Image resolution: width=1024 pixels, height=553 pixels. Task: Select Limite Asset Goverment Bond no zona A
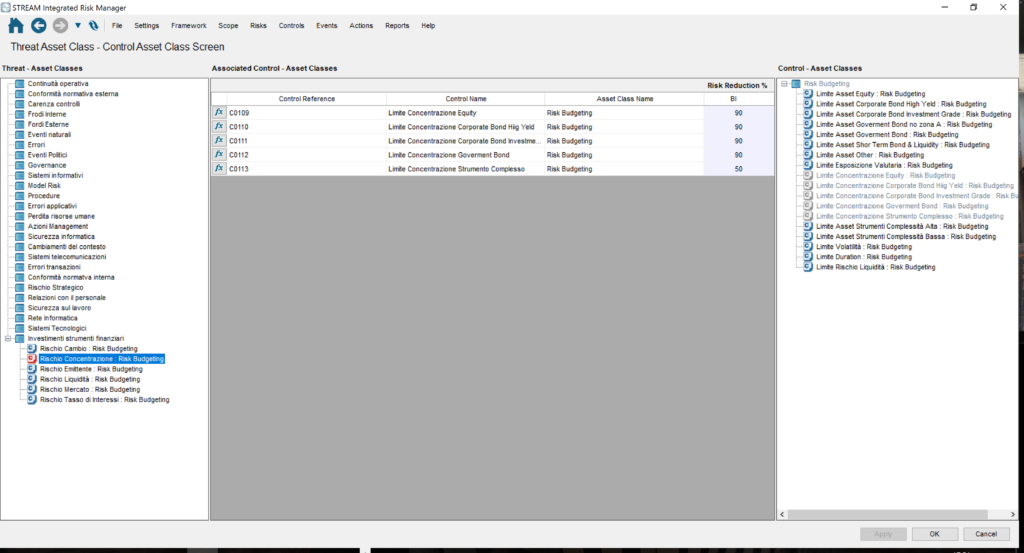[904, 124]
